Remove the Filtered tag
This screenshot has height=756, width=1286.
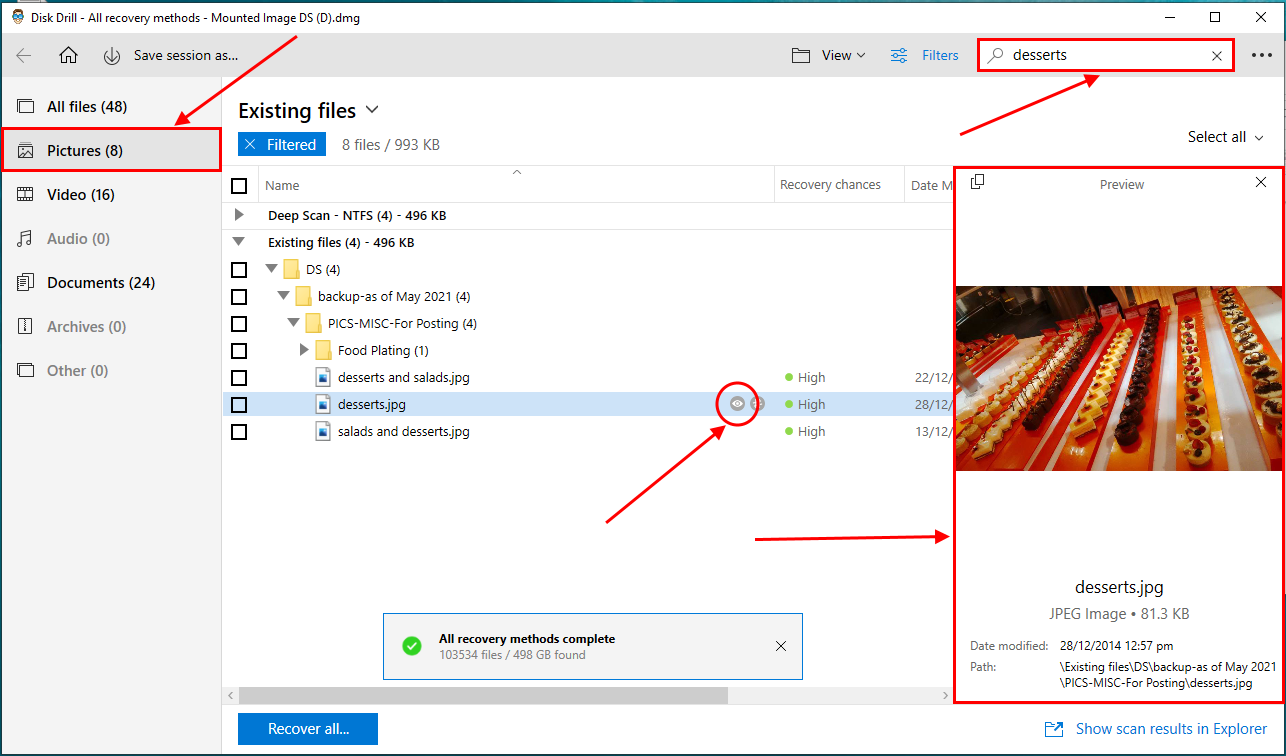pos(250,145)
